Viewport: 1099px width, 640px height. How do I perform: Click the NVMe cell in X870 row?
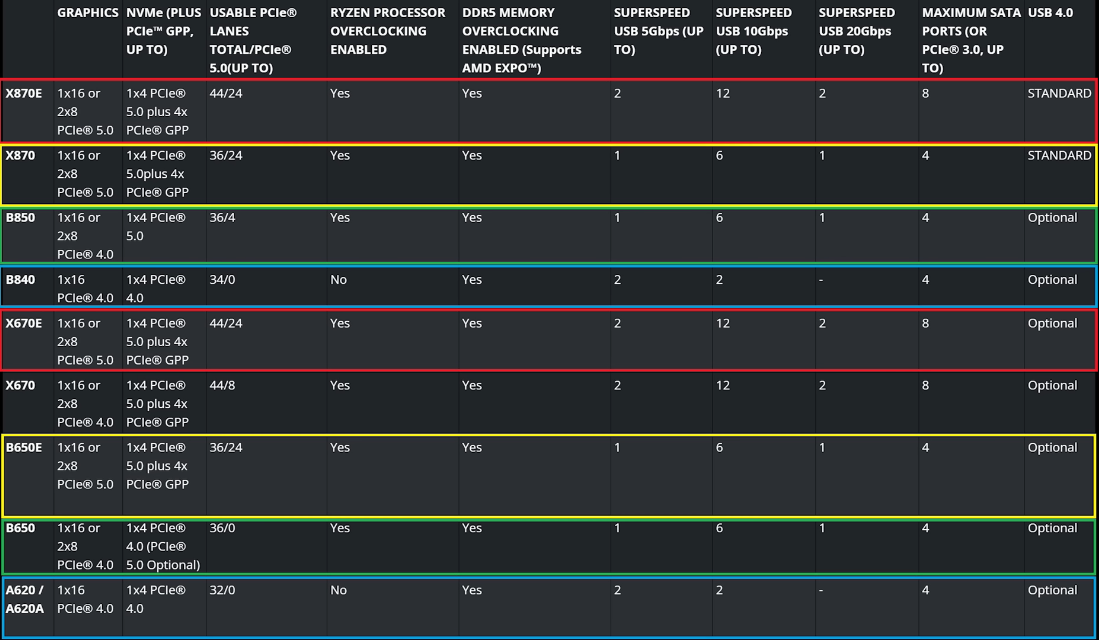(158, 174)
